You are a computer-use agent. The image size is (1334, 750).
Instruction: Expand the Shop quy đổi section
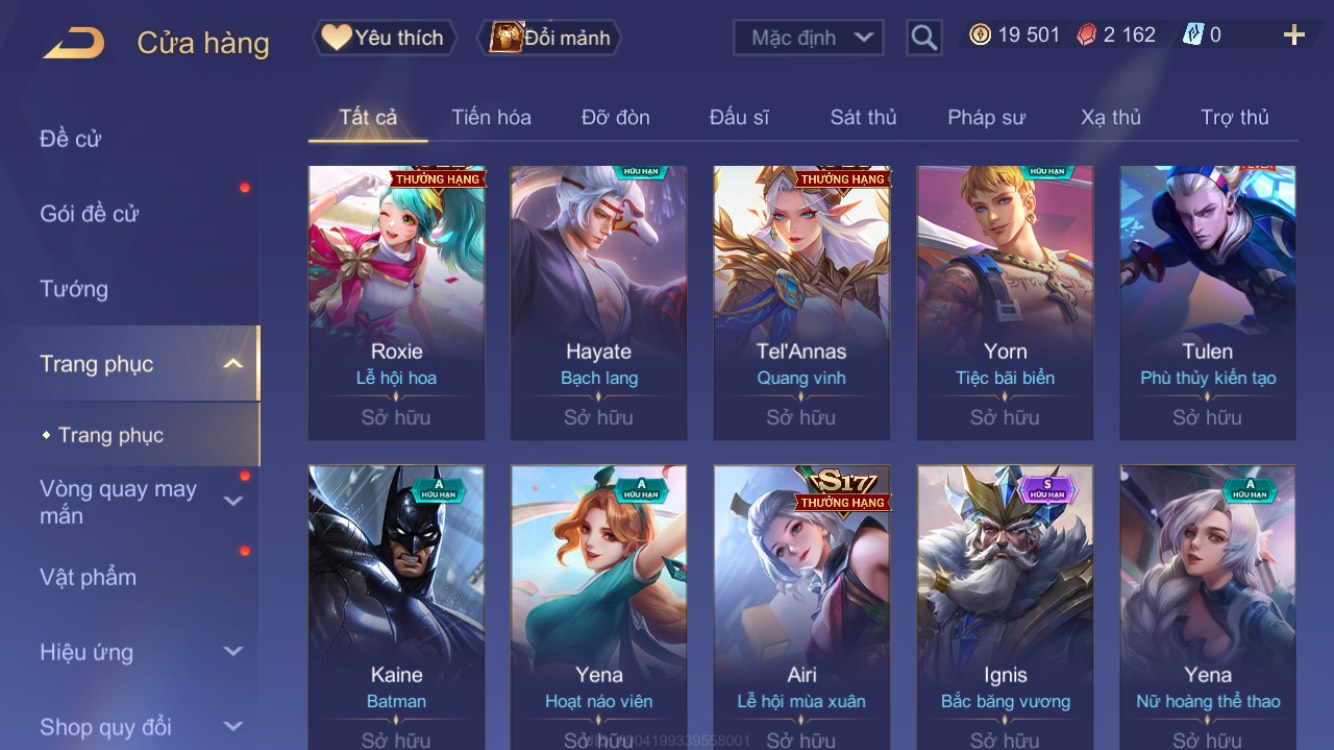coord(233,726)
